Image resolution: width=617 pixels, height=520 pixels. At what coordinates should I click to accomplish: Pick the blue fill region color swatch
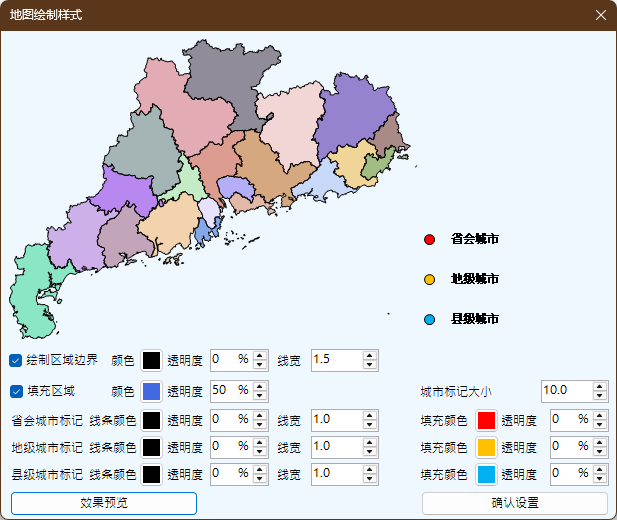[151, 391]
